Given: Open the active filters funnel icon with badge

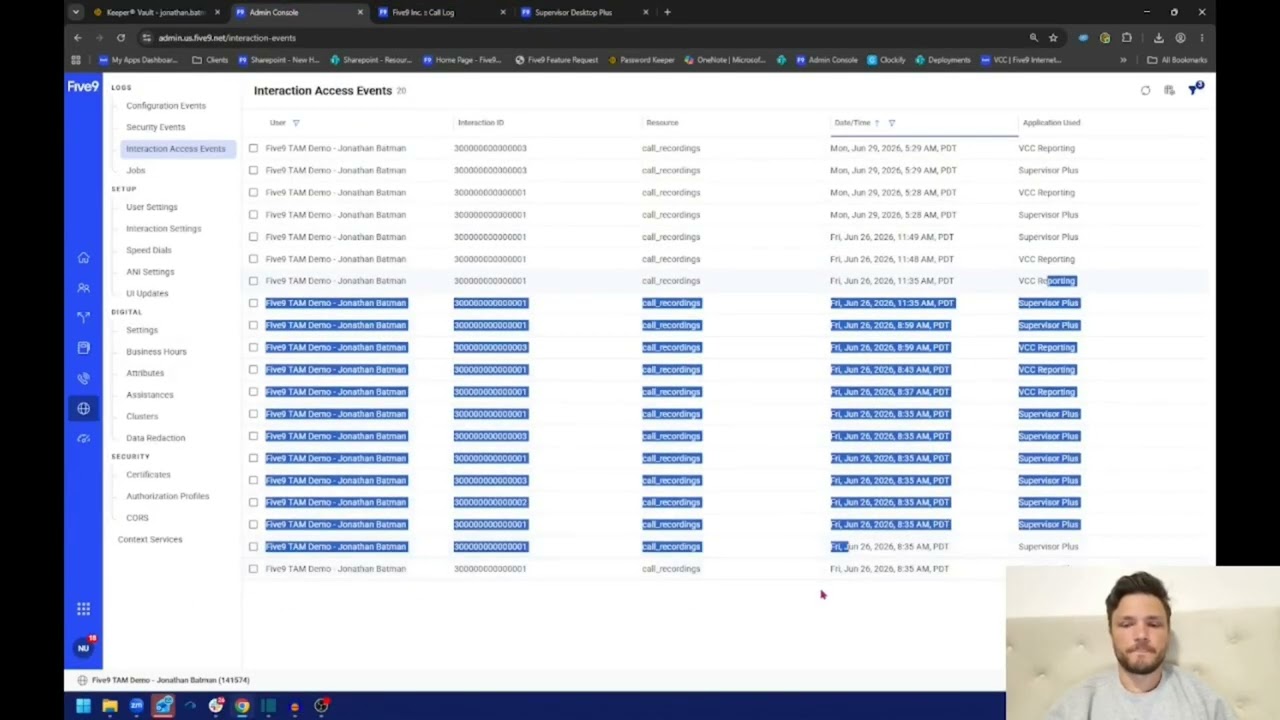Looking at the screenshot, I should (x=1195, y=90).
